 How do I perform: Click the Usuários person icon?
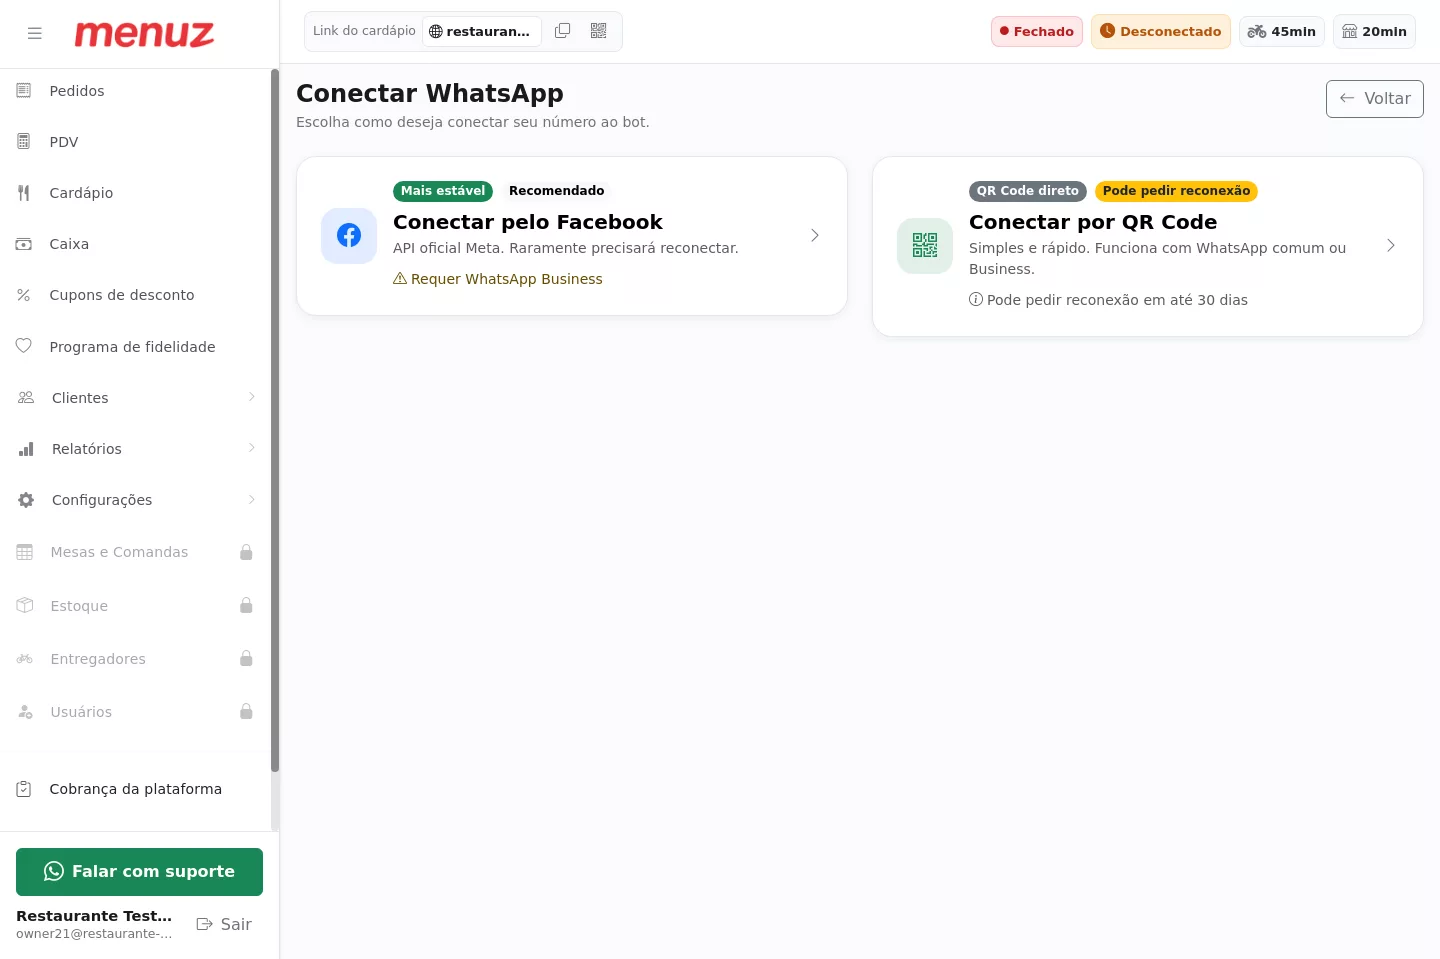pos(25,711)
